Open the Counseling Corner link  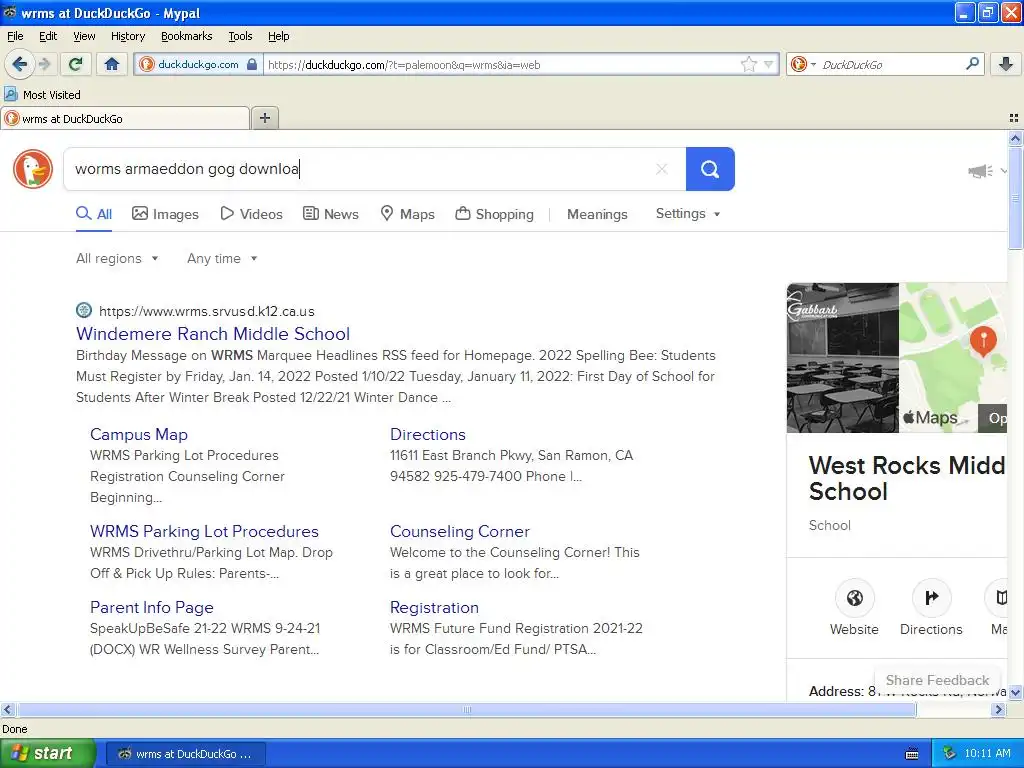point(460,532)
